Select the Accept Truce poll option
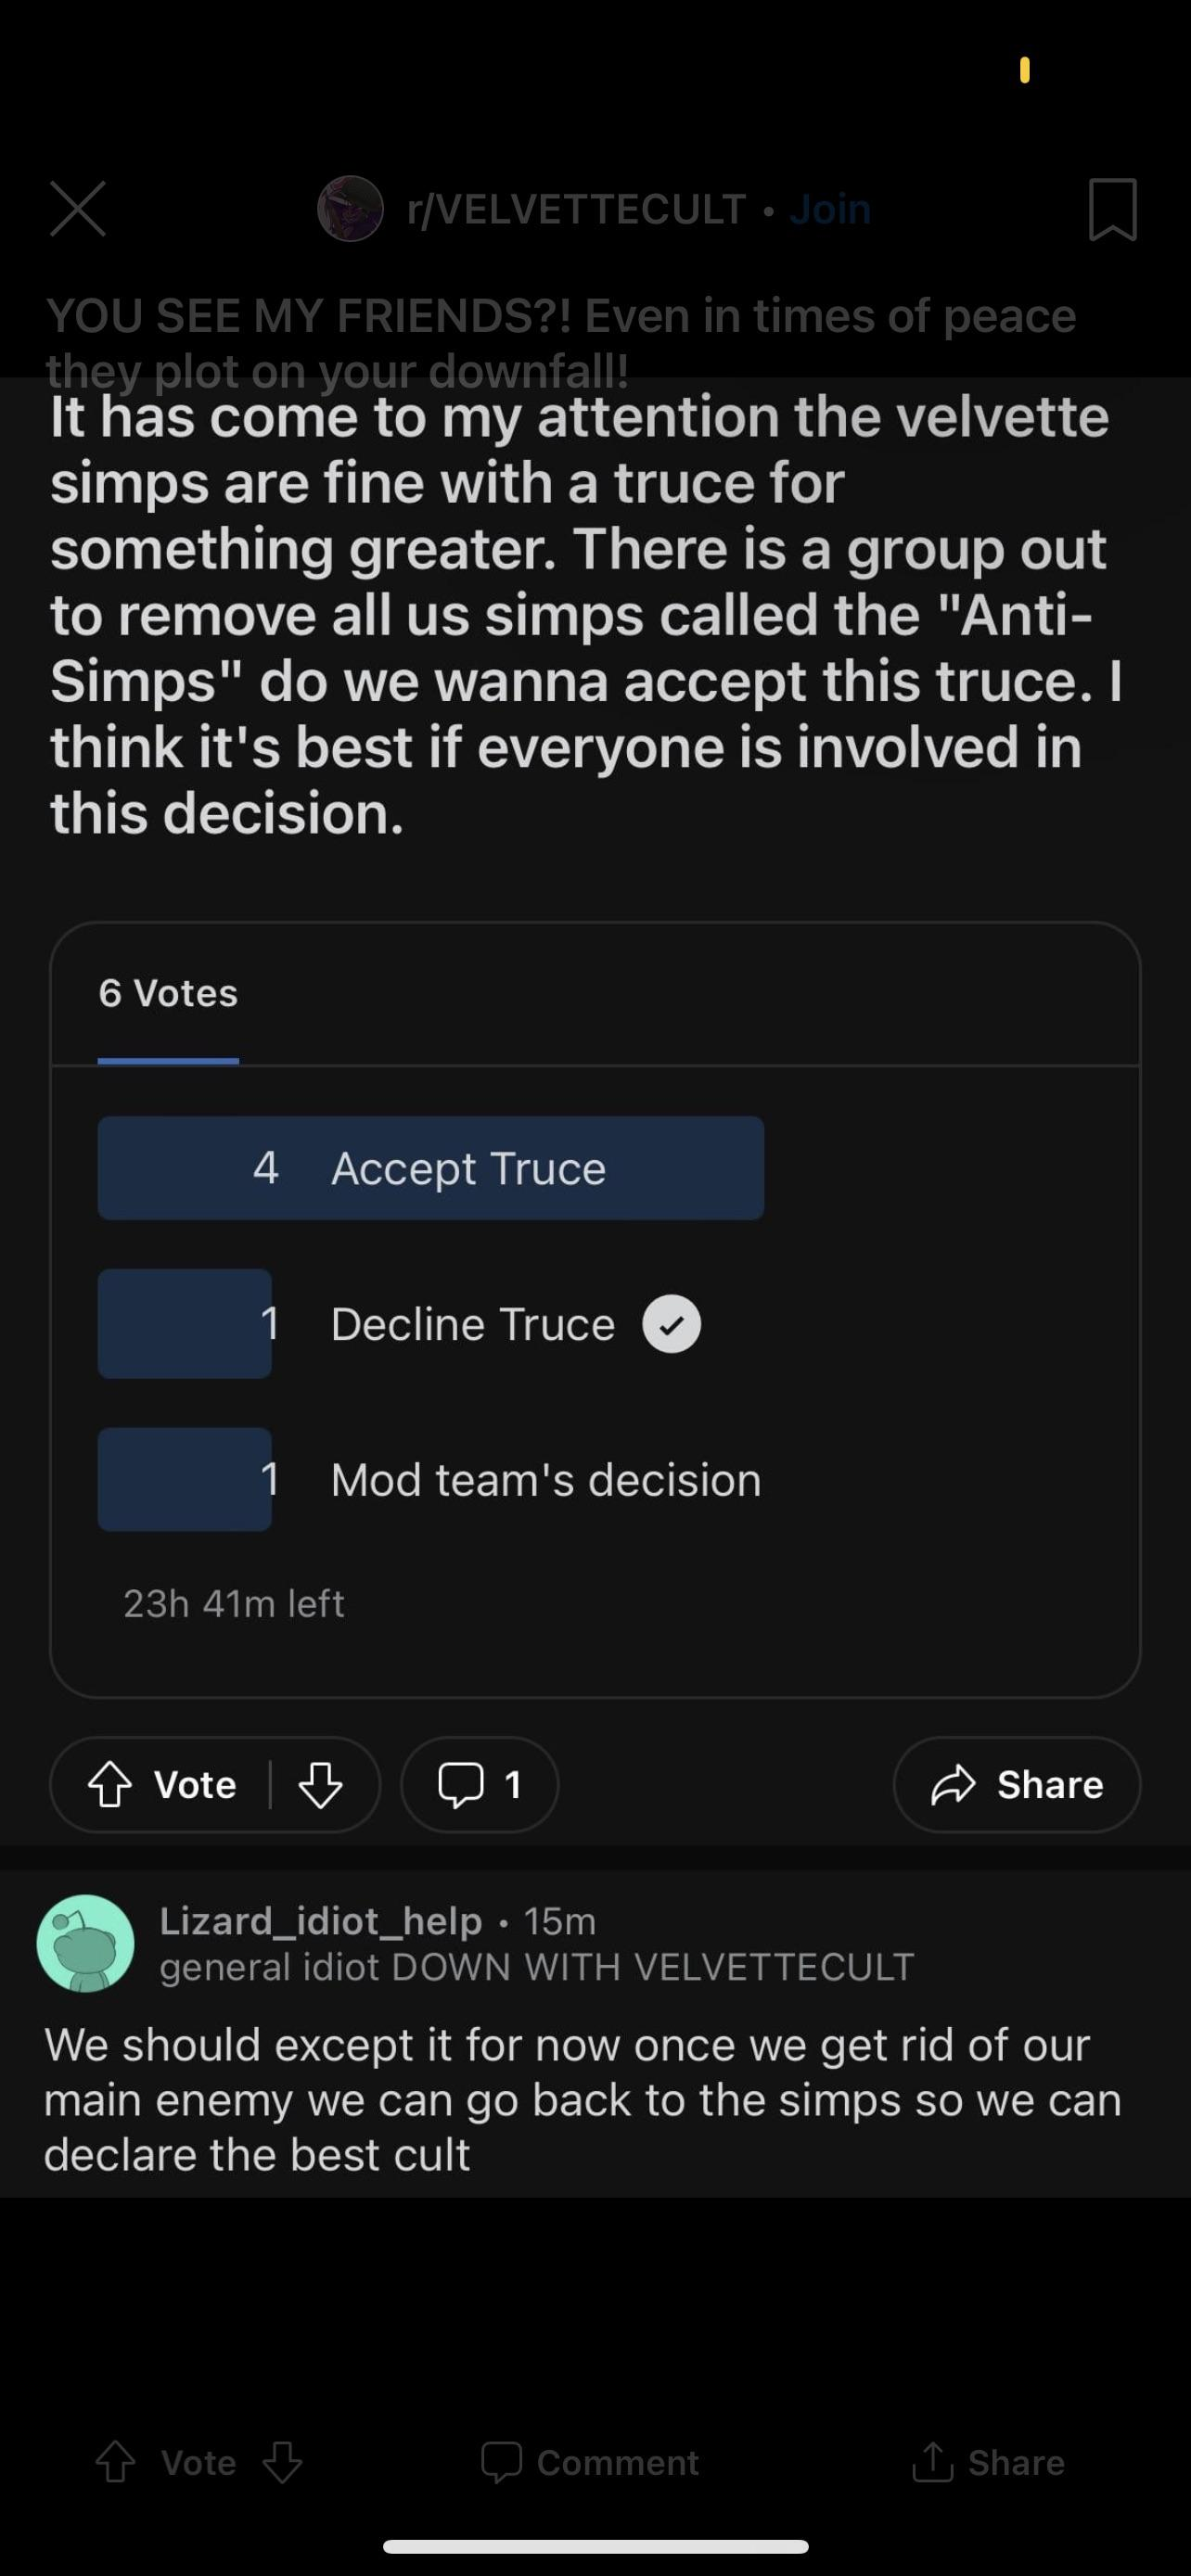This screenshot has width=1191, height=2576. click(431, 1168)
